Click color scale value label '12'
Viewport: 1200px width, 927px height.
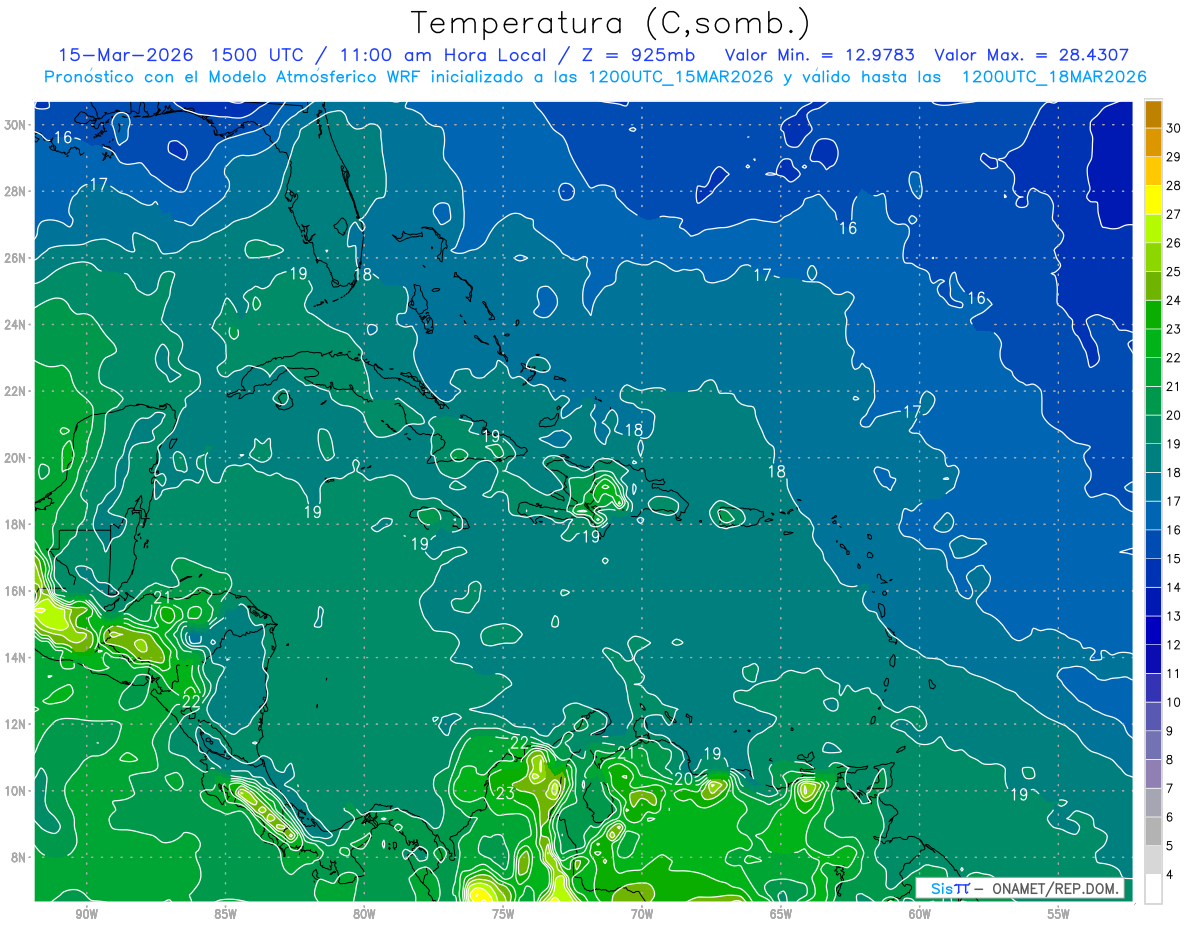[x=1174, y=645]
